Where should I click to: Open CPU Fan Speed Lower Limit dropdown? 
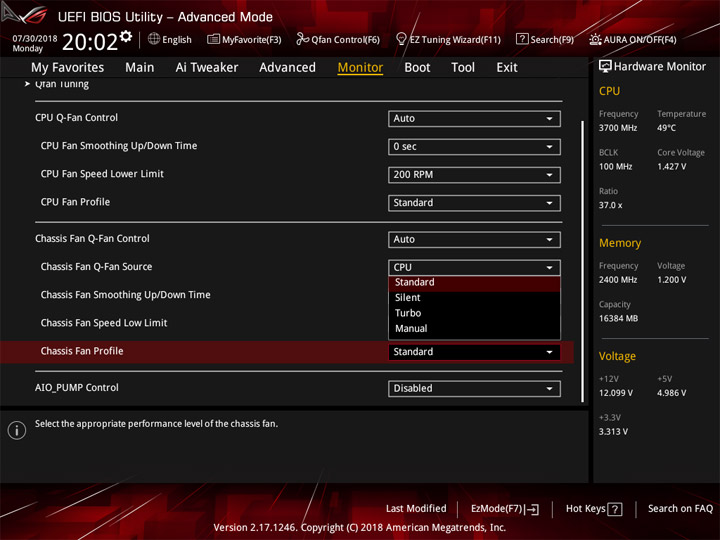tap(474, 175)
